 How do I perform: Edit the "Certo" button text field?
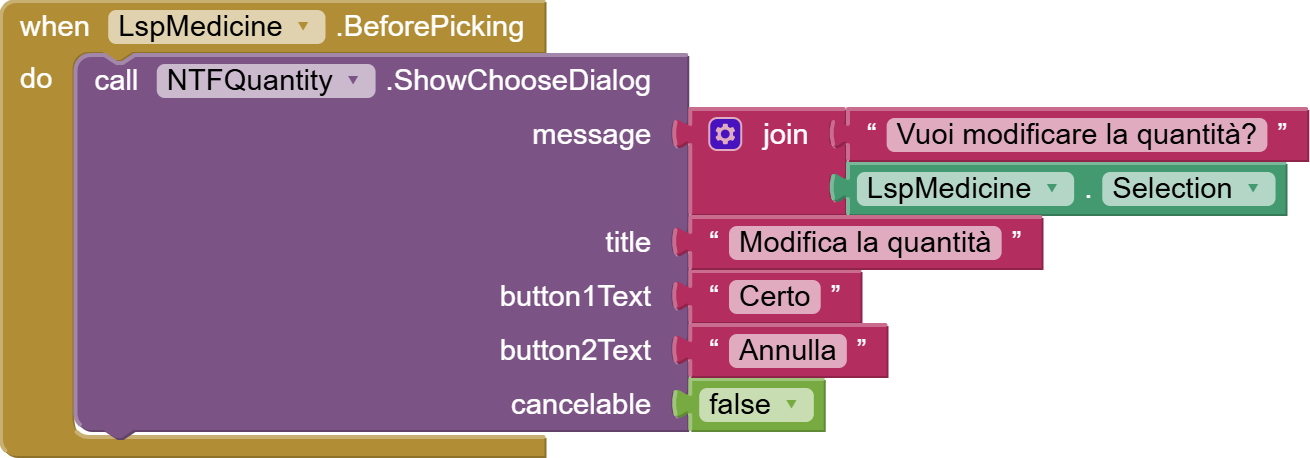tap(774, 296)
